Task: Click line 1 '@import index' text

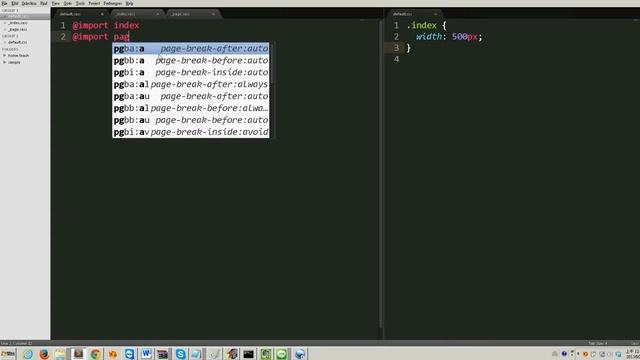Action: (106, 25)
